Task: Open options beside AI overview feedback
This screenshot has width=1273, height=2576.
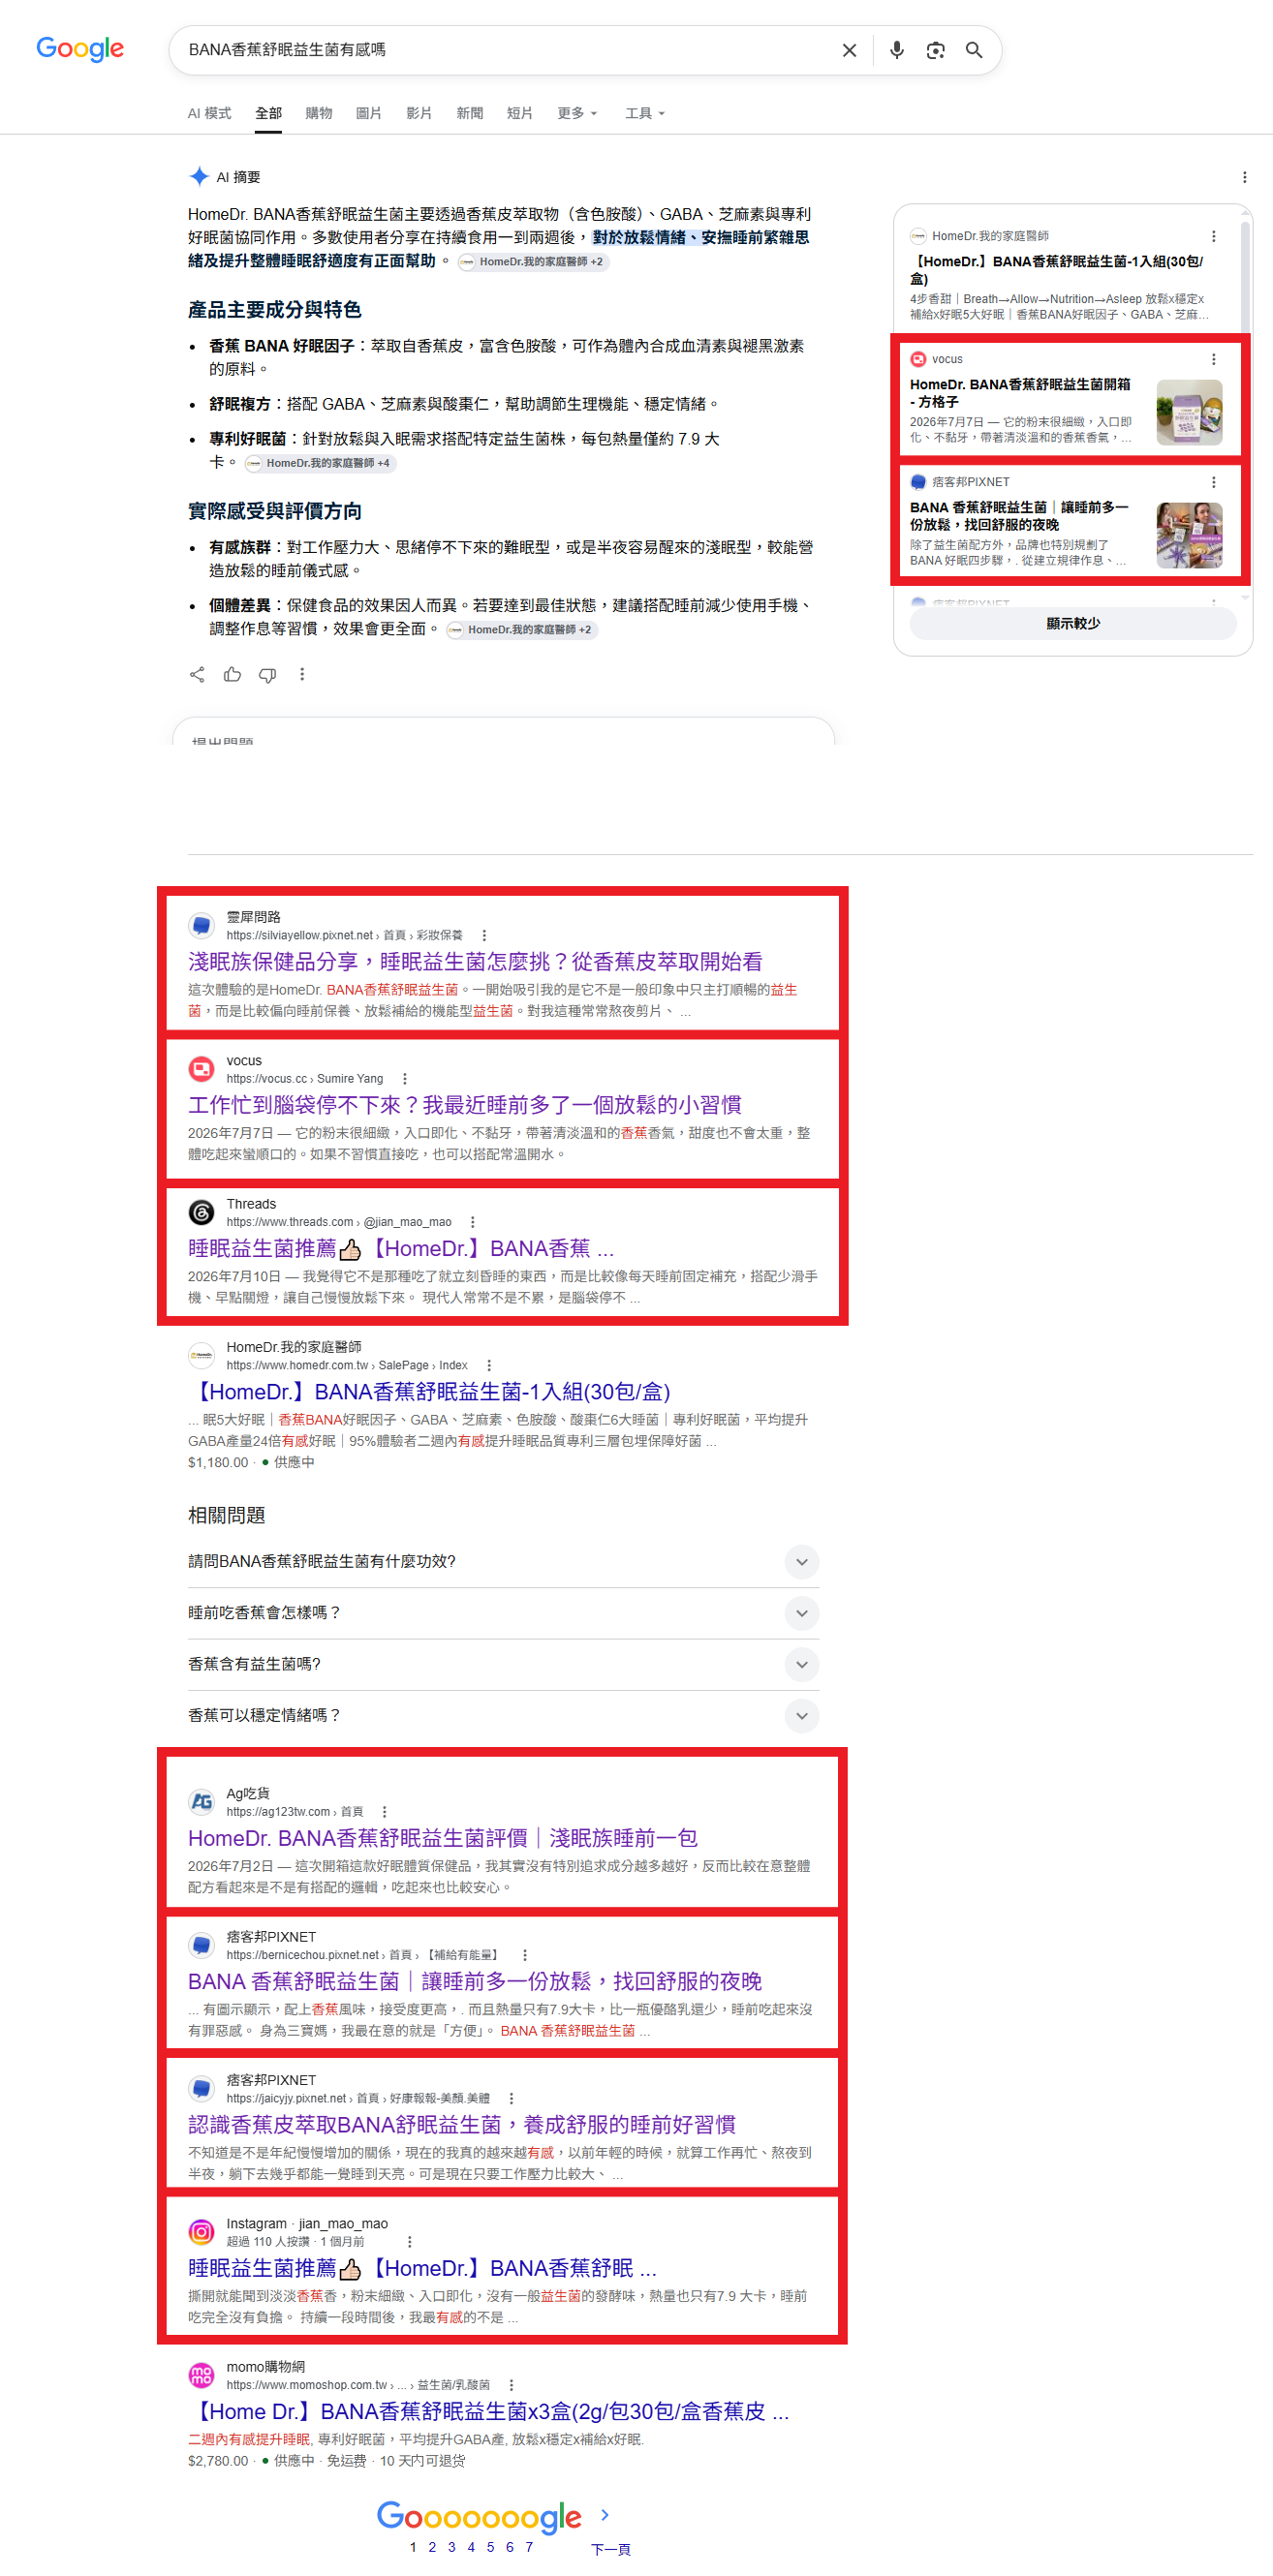Action: pos(302,675)
